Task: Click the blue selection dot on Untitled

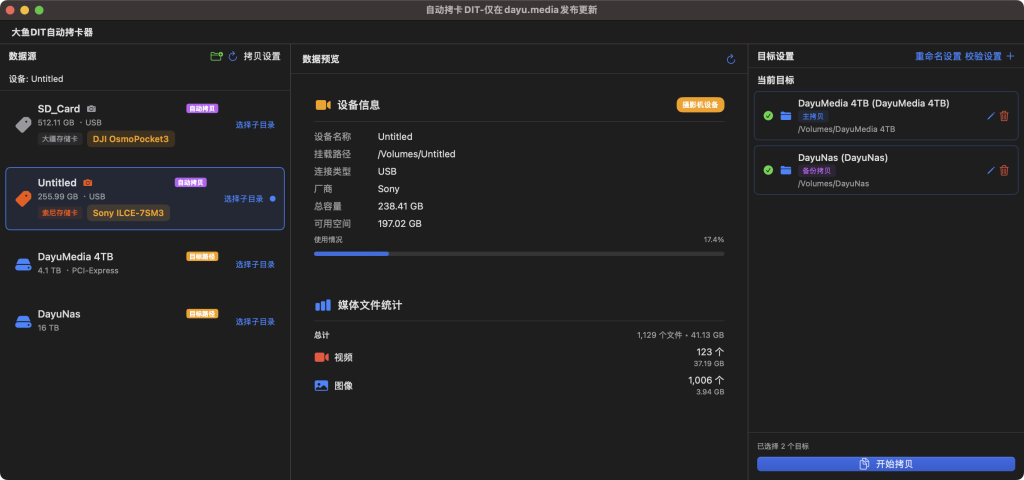Action: click(272, 199)
